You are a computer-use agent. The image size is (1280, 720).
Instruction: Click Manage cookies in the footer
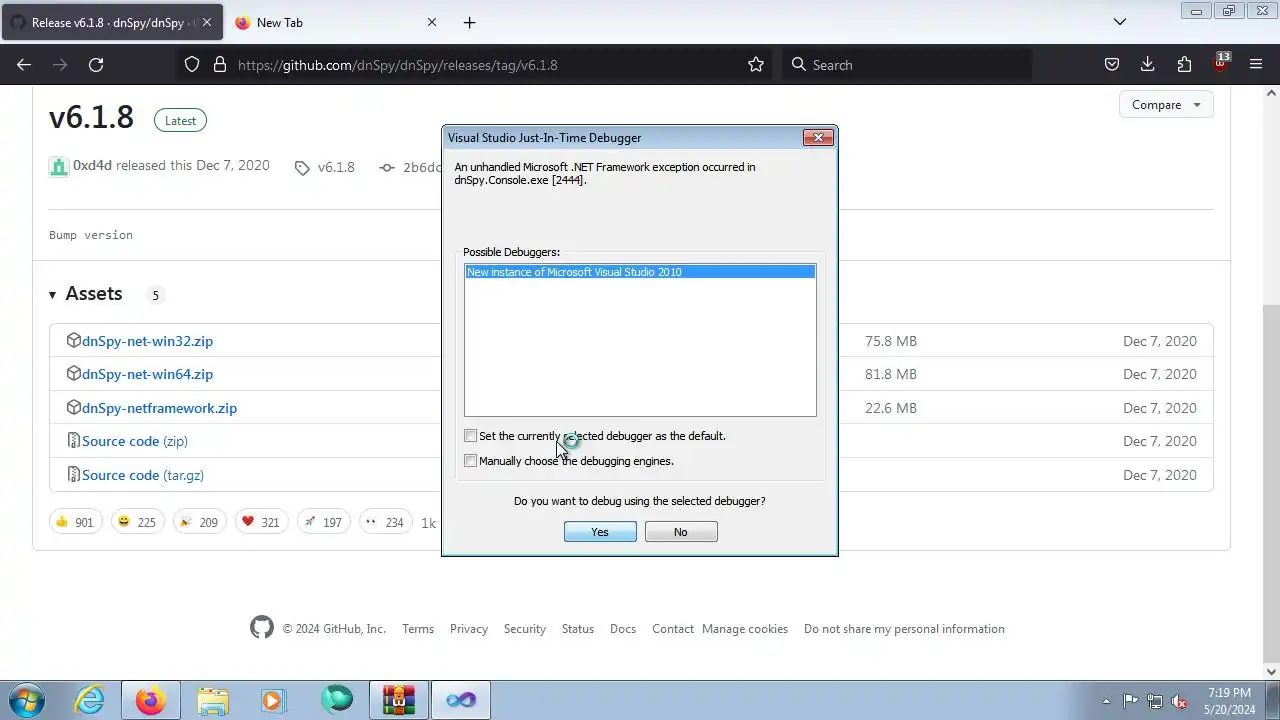745,629
